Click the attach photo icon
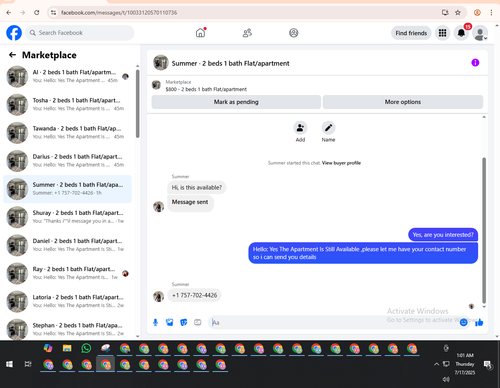The width and height of the screenshot is (500, 388). (169, 322)
